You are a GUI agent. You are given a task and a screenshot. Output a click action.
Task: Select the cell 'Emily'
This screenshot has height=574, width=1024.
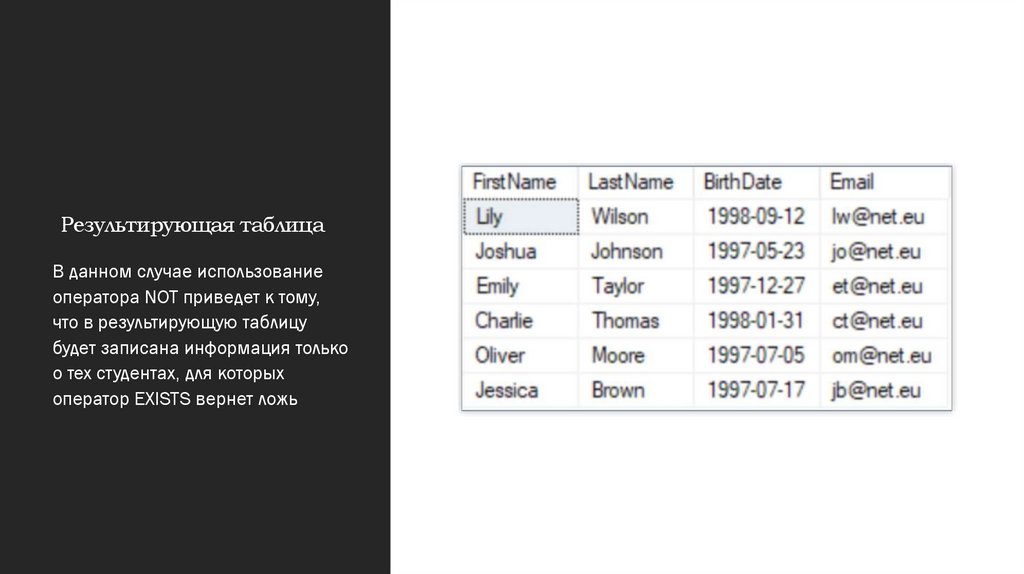pyautogui.click(x=520, y=286)
